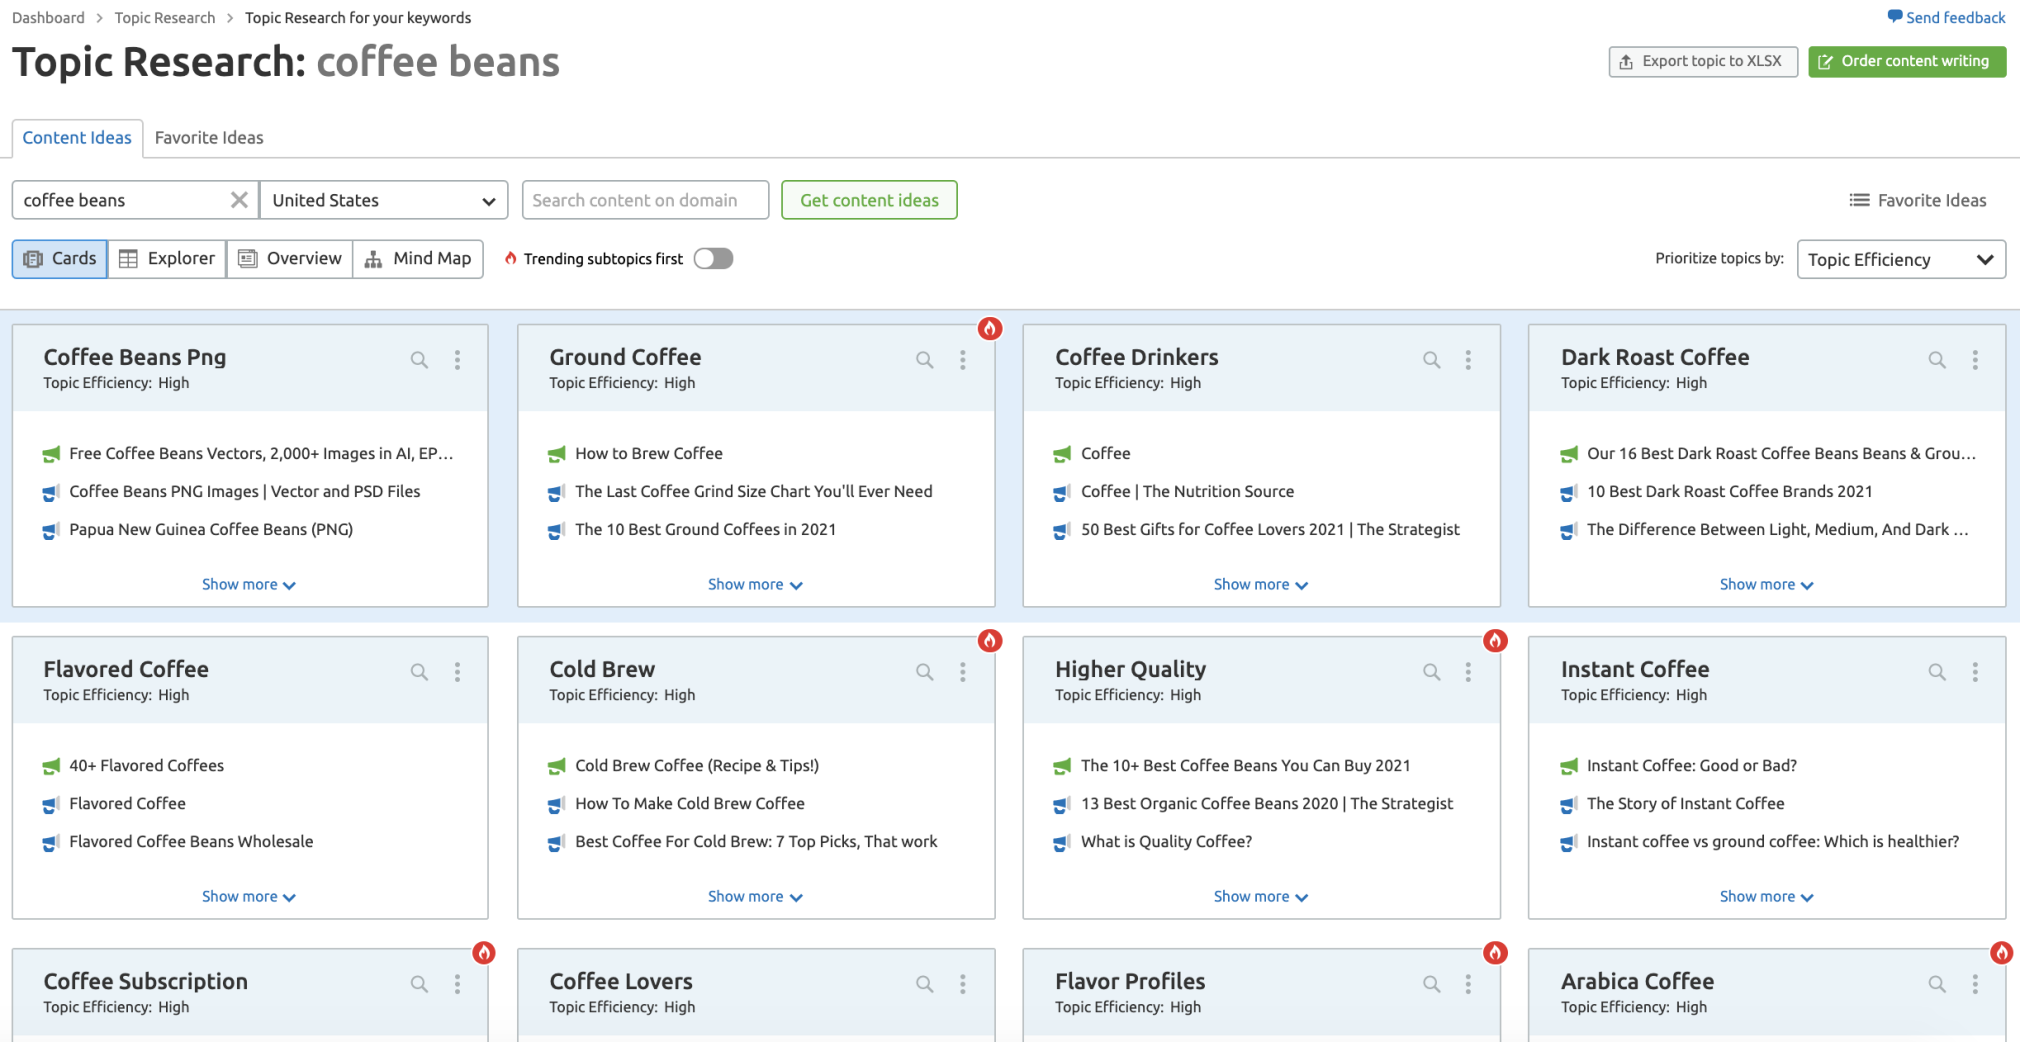This screenshot has height=1042, width=2020.
Task: Open 'How to Brew Coffee' headline
Action: [649, 453]
